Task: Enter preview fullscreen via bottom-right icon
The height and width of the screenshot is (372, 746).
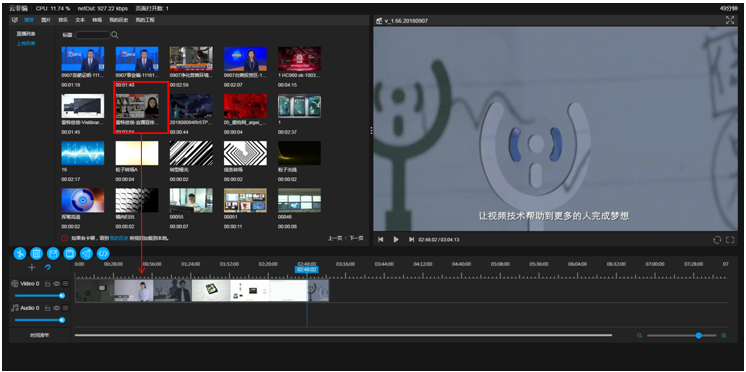Action: pyautogui.click(x=730, y=240)
